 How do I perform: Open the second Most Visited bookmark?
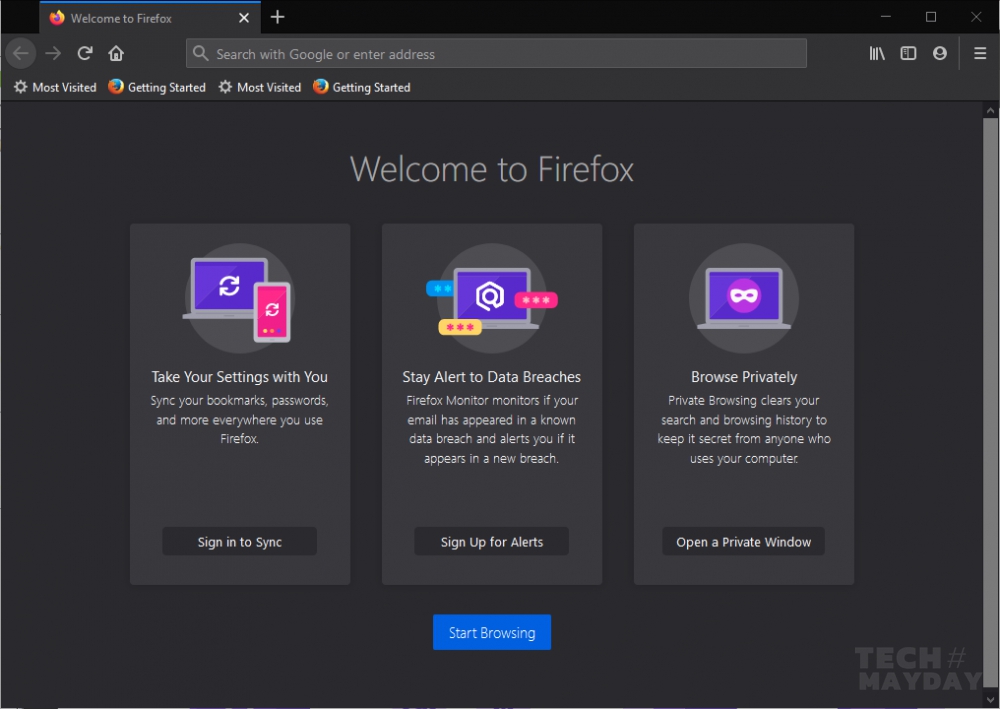260,87
